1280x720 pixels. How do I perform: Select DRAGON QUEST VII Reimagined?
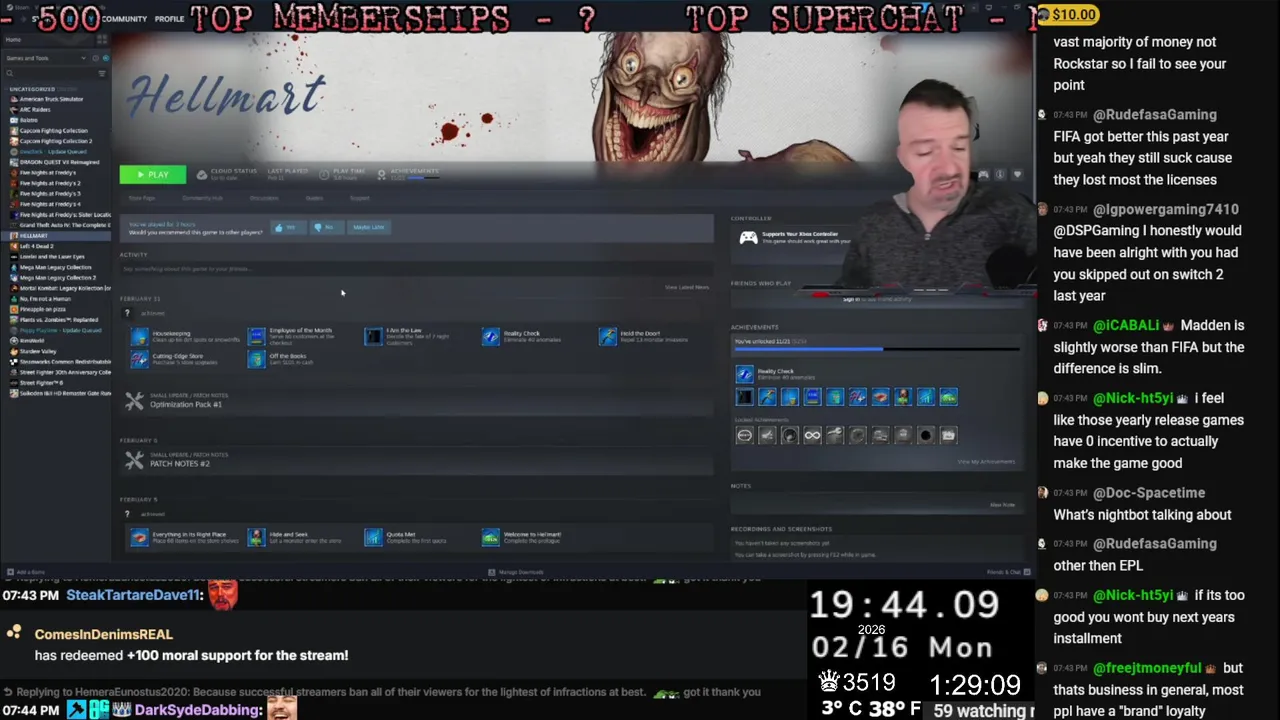click(59, 162)
